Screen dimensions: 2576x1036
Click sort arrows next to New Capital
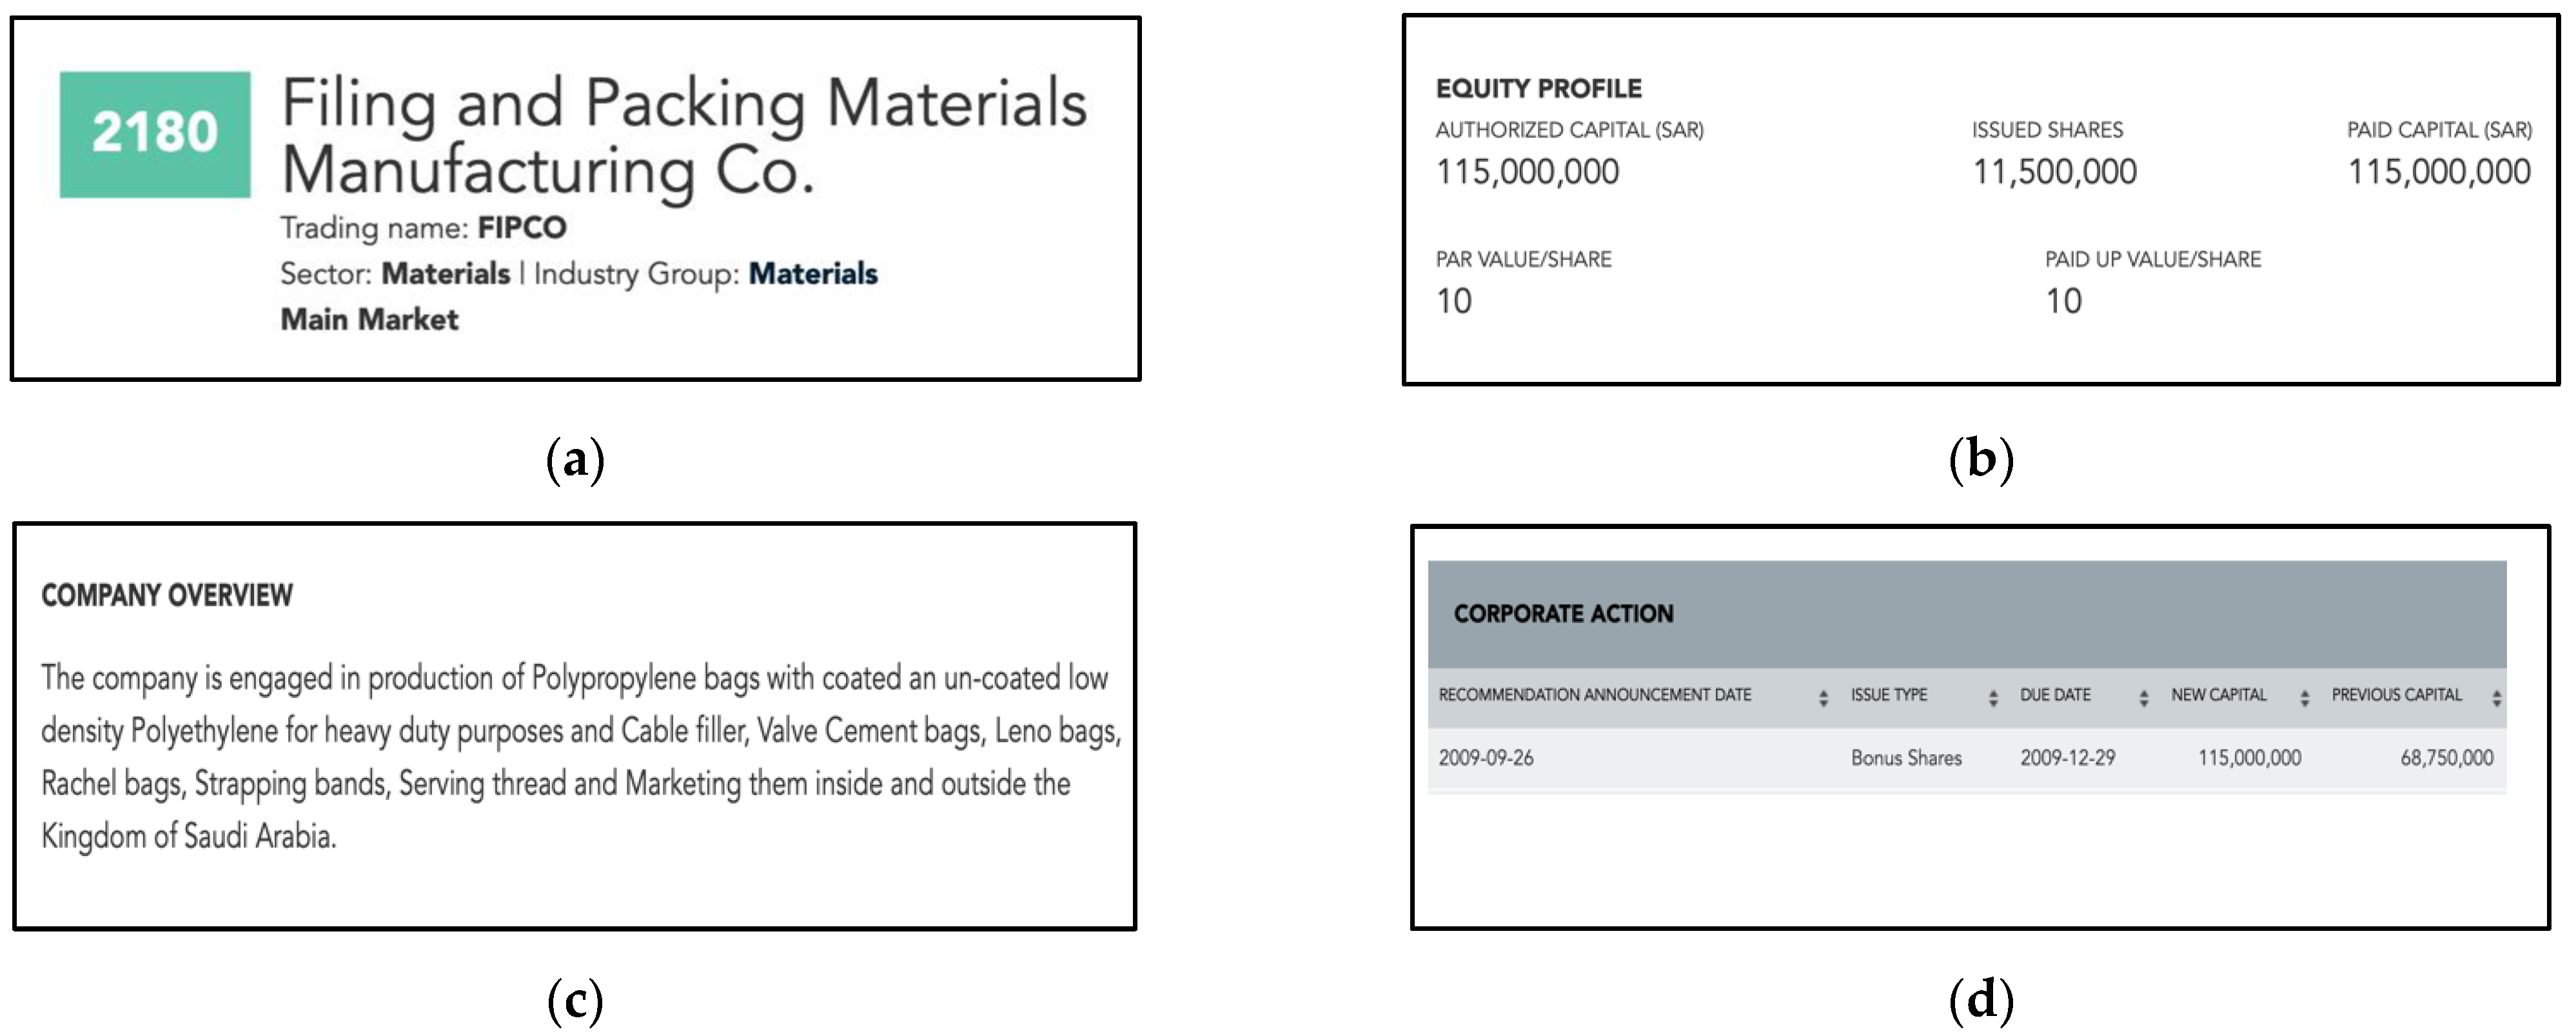click(x=2304, y=698)
